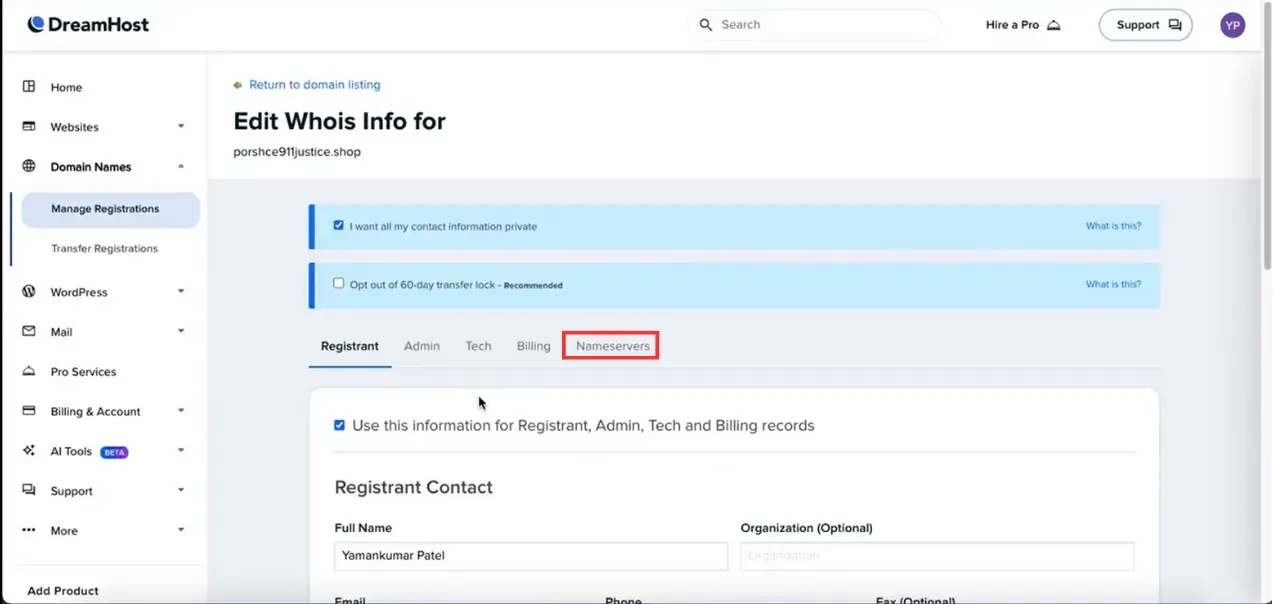Image resolution: width=1273 pixels, height=605 pixels.
Task: Expand the WordPress menu arrow
Action: pyautogui.click(x=181, y=292)
